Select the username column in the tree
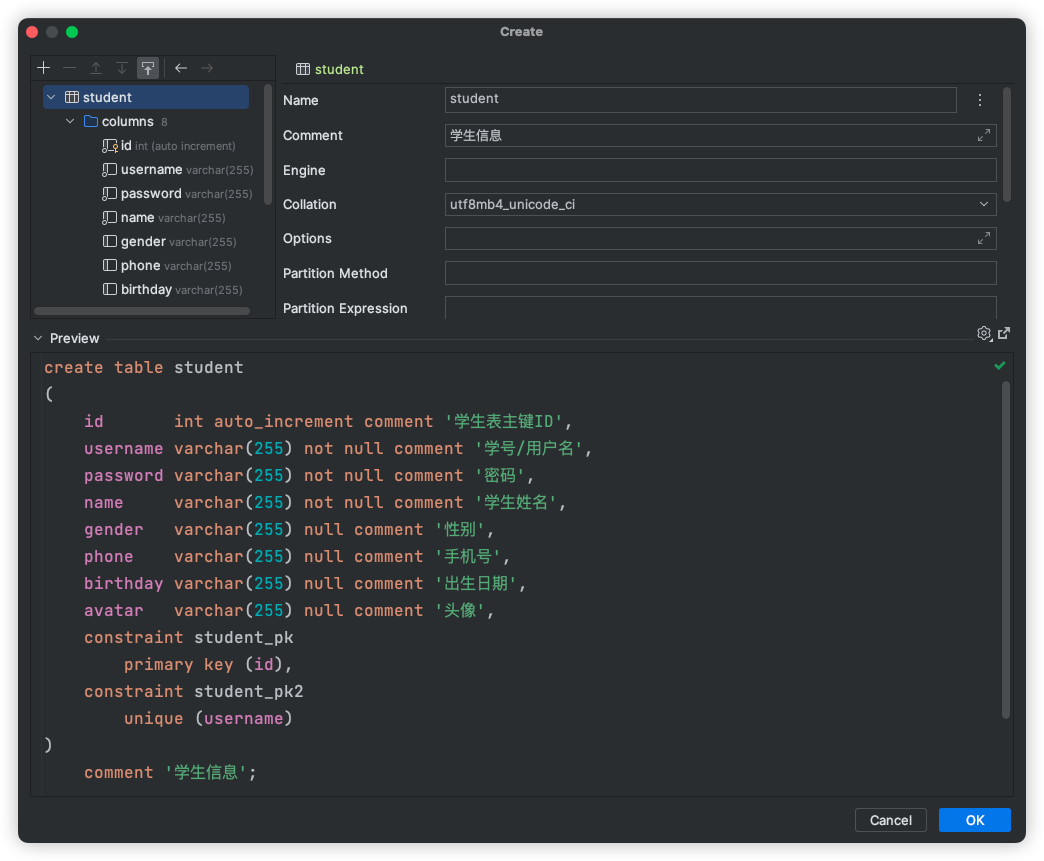 tap(151, 169)
